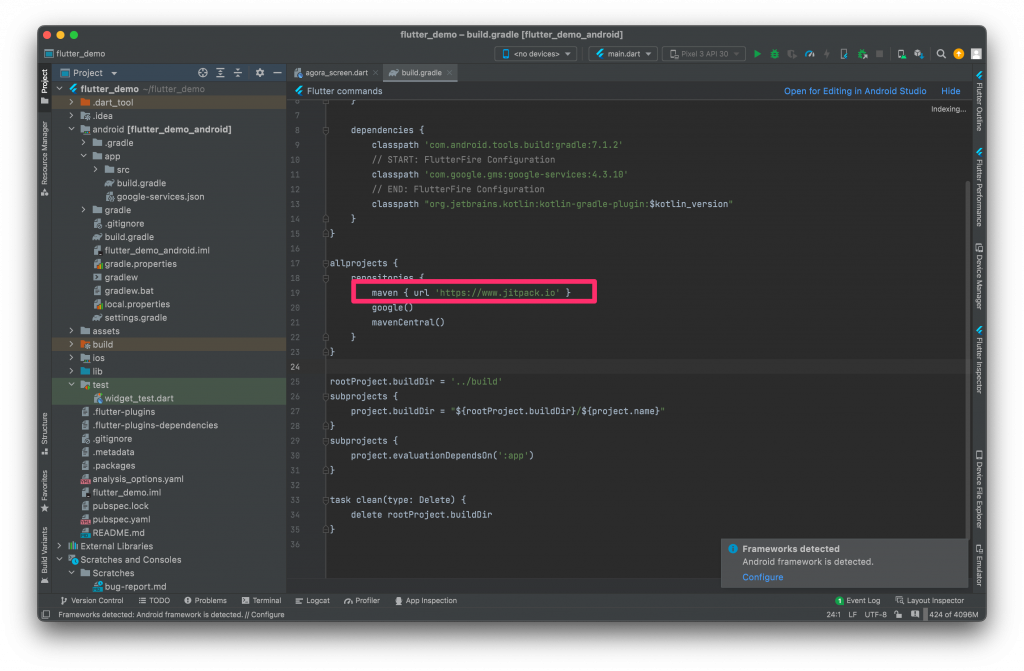This screenshot has width=1024, height=671.
Task: Open the TODO tool window
Action: point(154,600)
